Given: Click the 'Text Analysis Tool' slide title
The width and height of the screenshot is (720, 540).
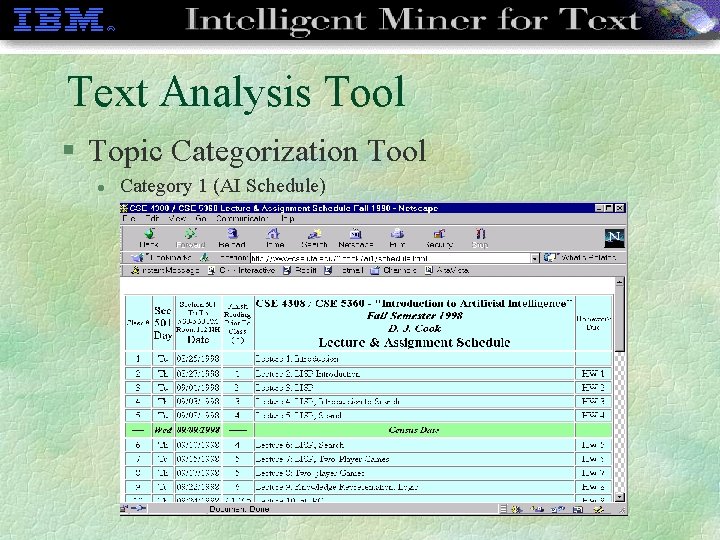Looking at the screenshot, I should pyautogui.click(x=236, y=92).
